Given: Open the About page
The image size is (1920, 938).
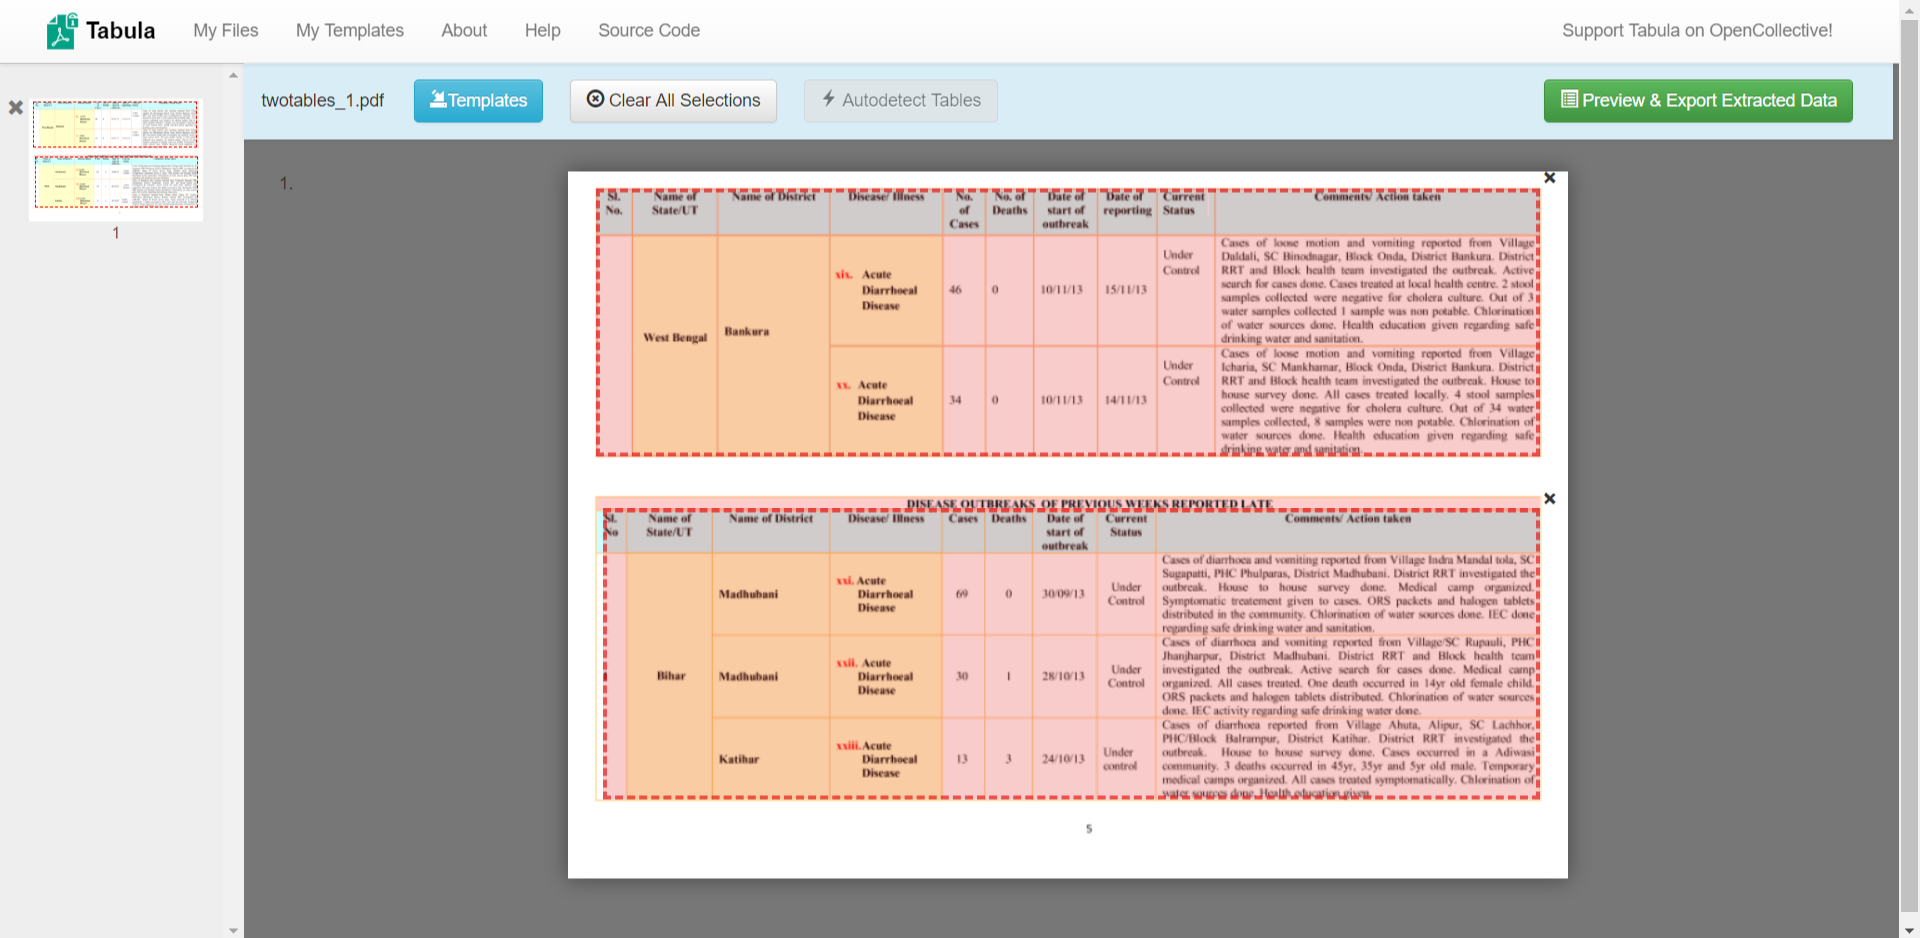Looking at the screenshot, I should (x=464, y=31).
